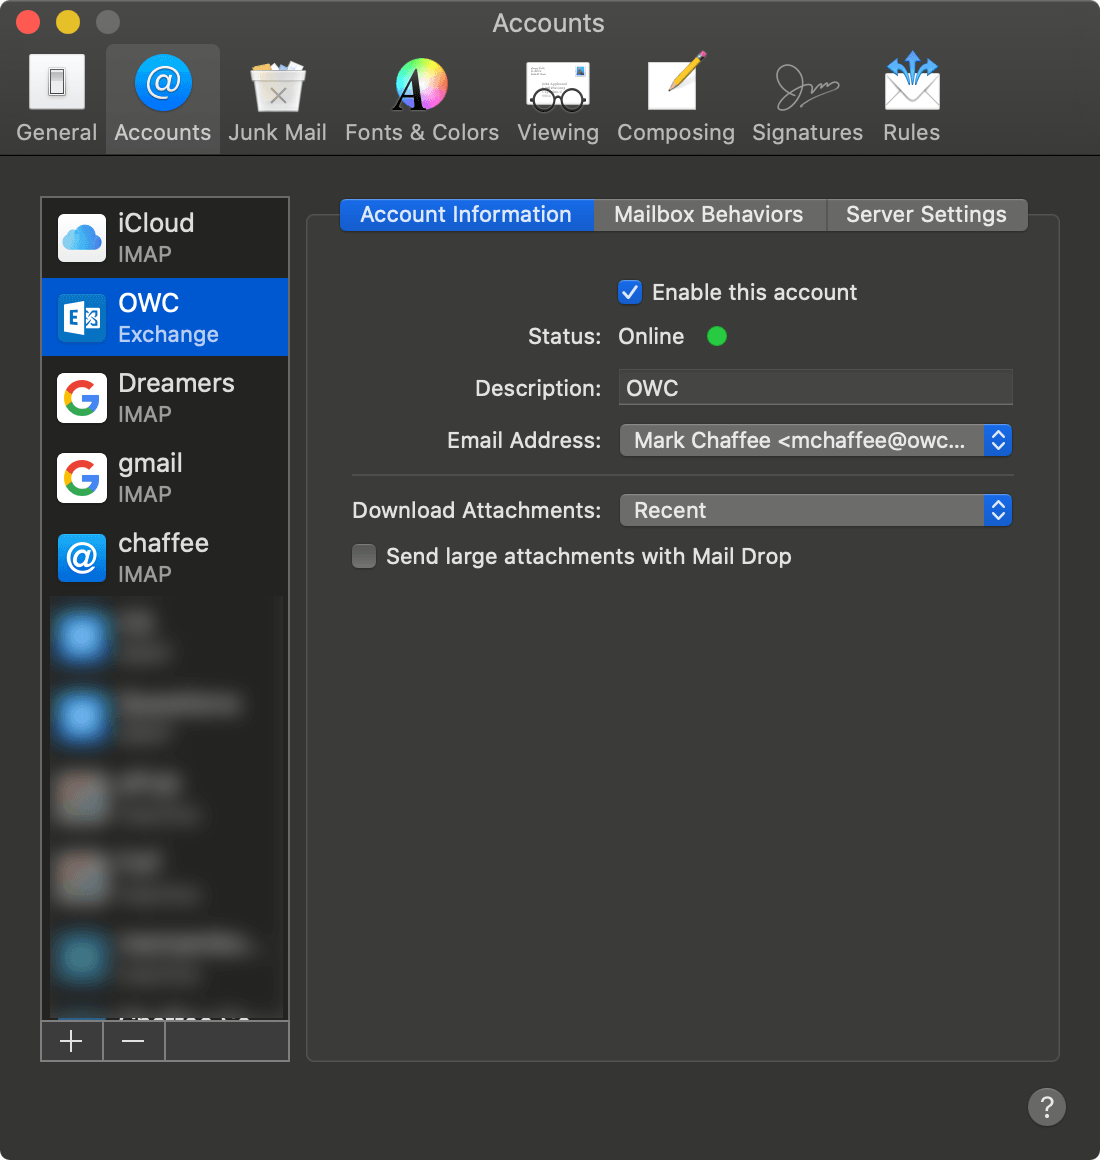The image size is (1100, 1160).
Task: Open the Email Address dropdown
Action: [x=815, y=440]
